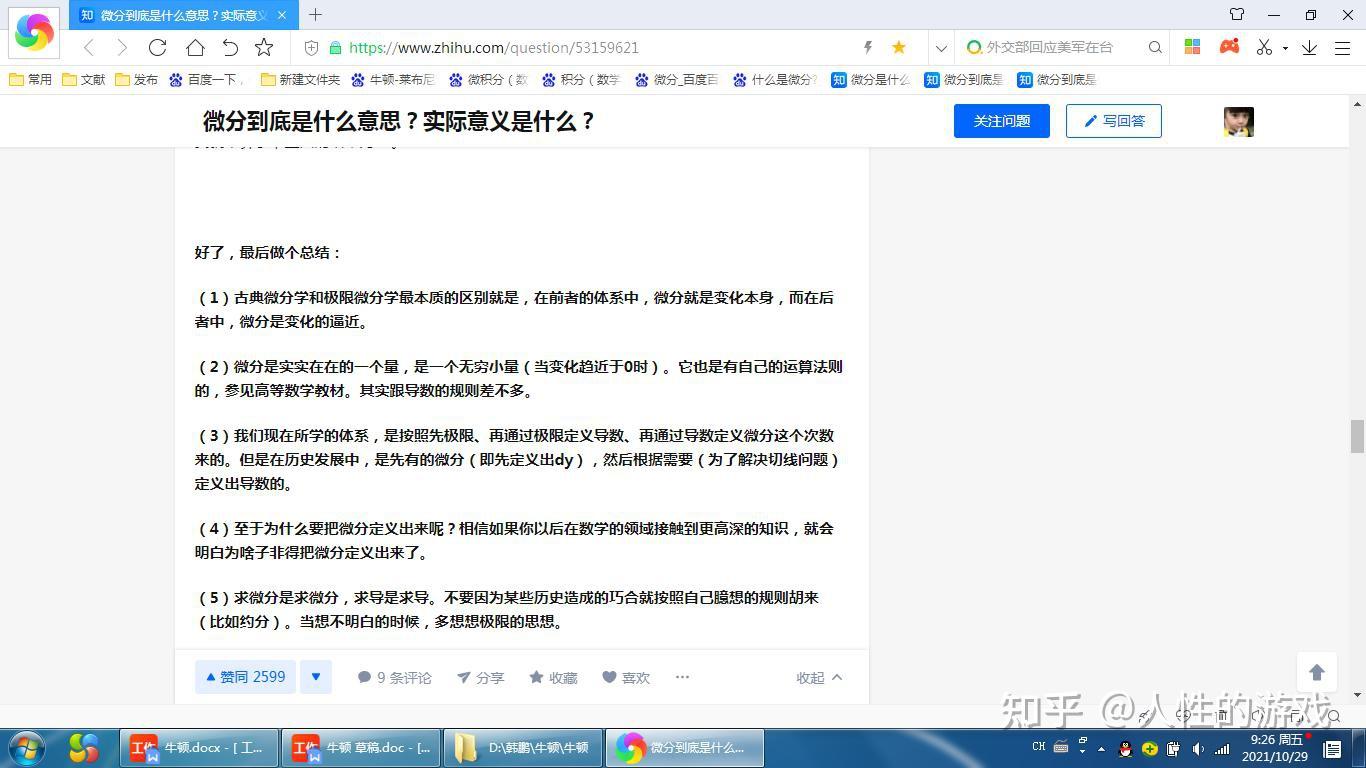Open the QQ penguin icon in system tray
Screen dimensions: 1366x768
pyautogui.click(x=1124, y=747)
